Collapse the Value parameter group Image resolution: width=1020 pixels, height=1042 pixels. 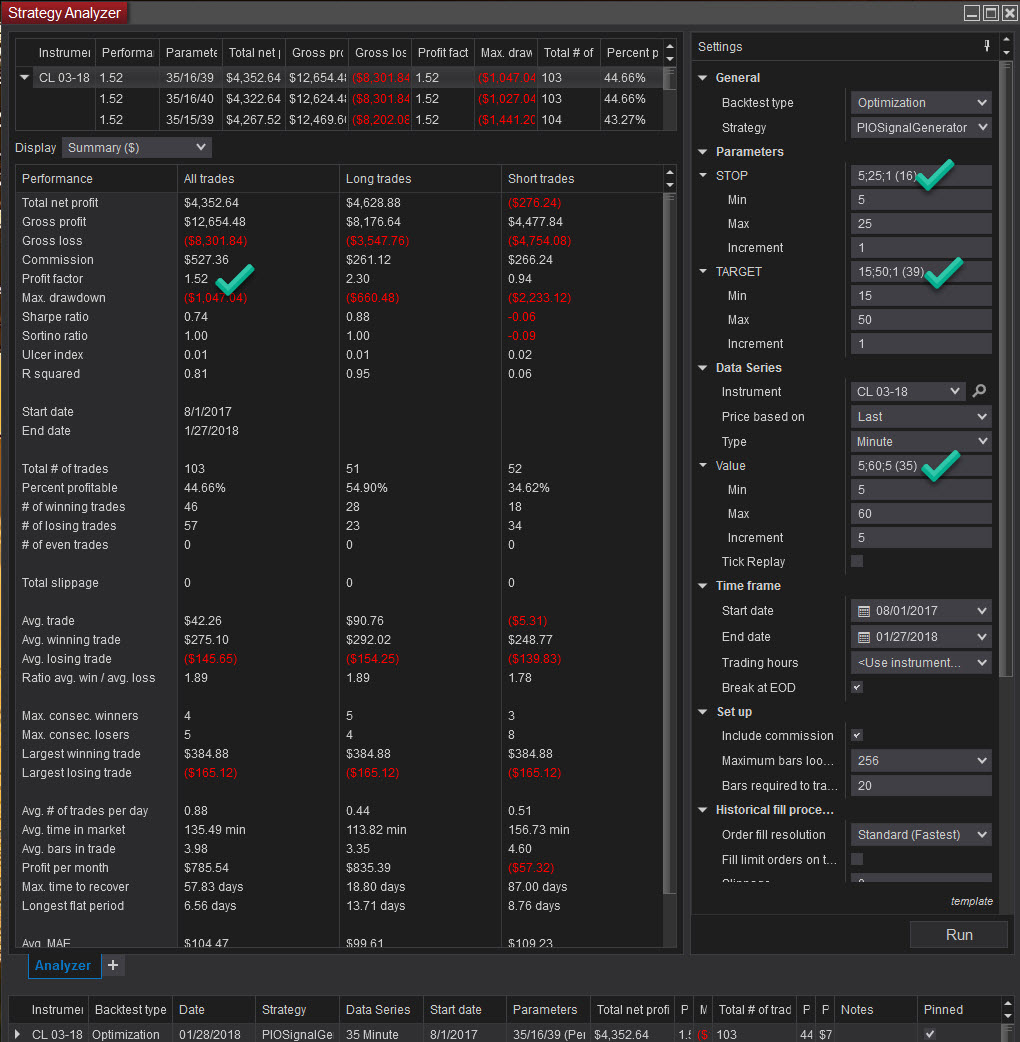[x=703, y=465]
